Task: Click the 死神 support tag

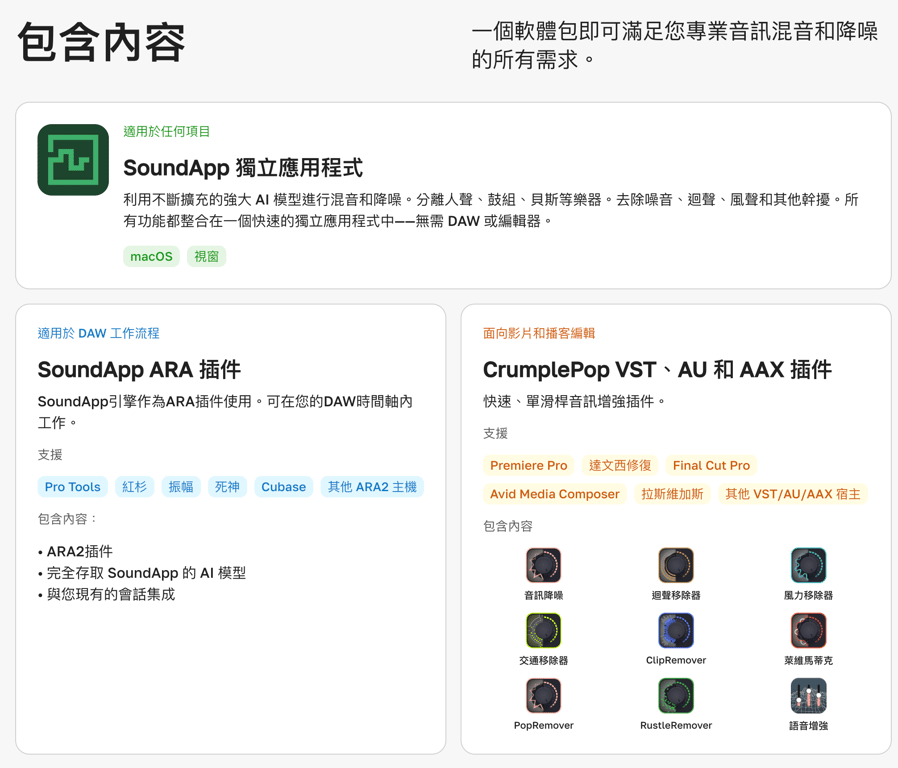Action: click(227, 487)
